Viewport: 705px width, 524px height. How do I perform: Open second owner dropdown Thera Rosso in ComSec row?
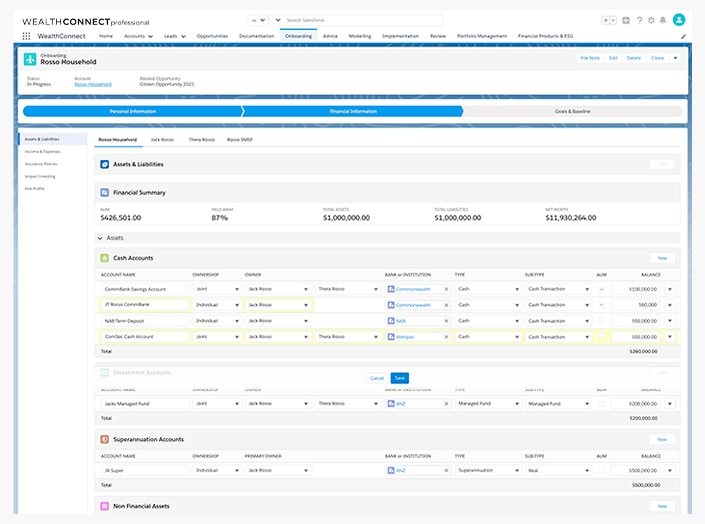click(348, 337)
